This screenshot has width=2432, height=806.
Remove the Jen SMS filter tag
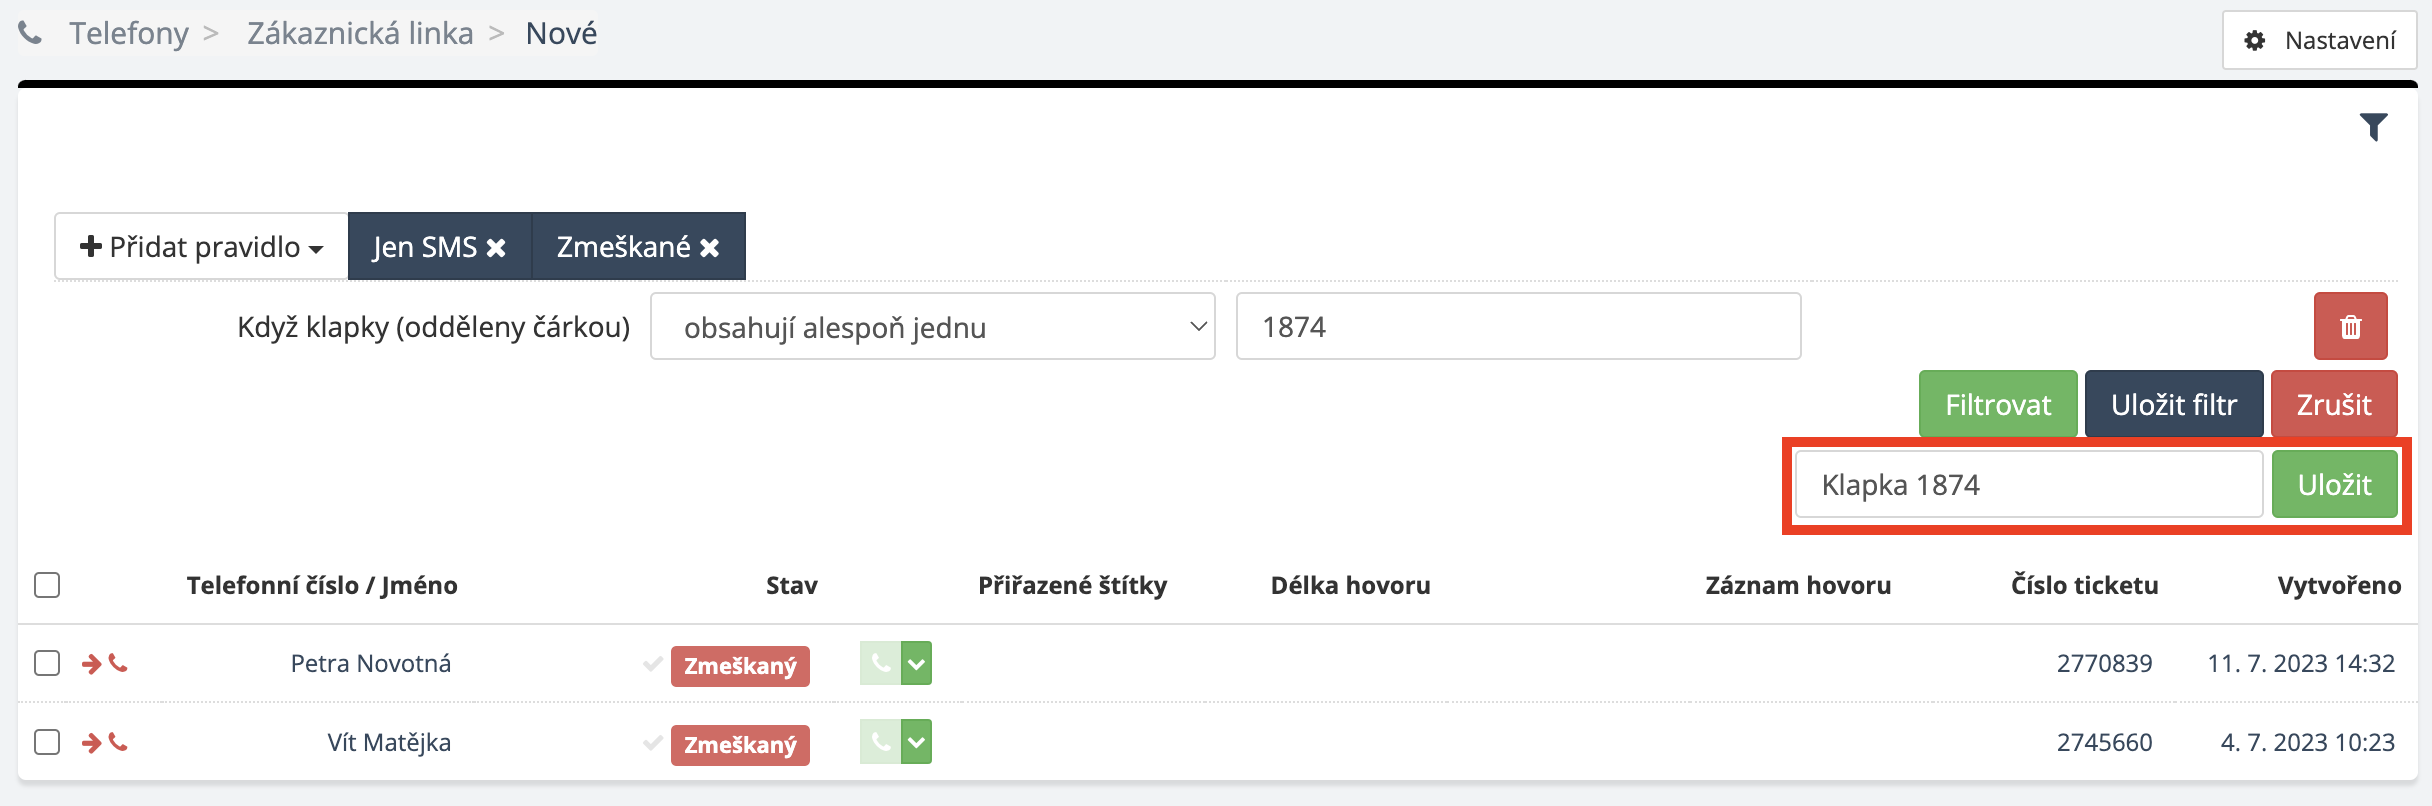(x=496, y=247)
